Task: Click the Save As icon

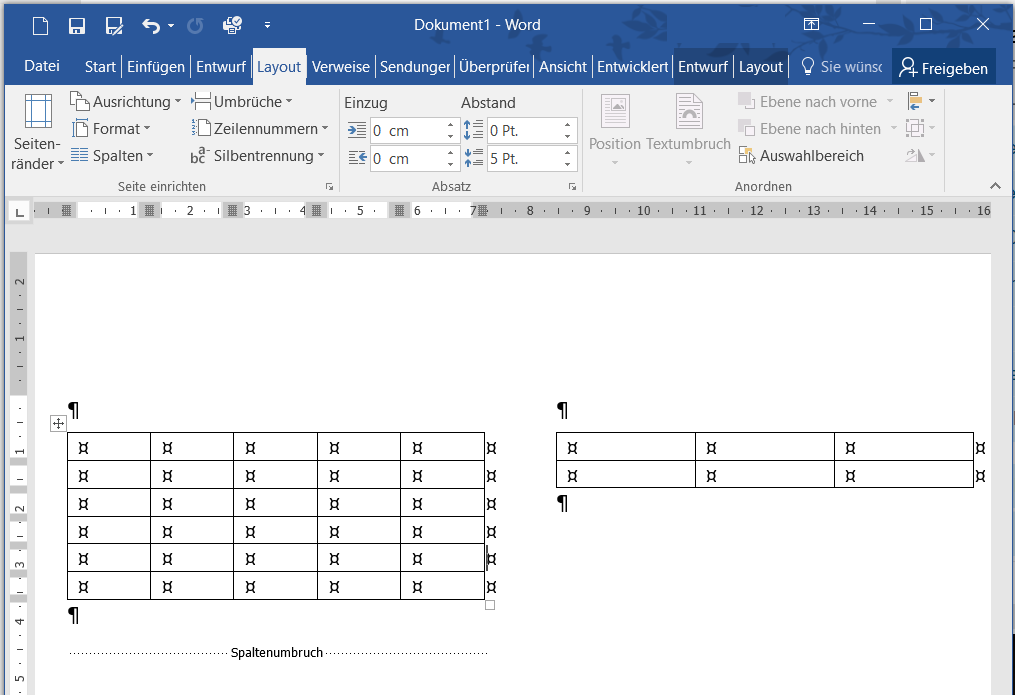Action: pyautogui.click(x=114, y=26)
